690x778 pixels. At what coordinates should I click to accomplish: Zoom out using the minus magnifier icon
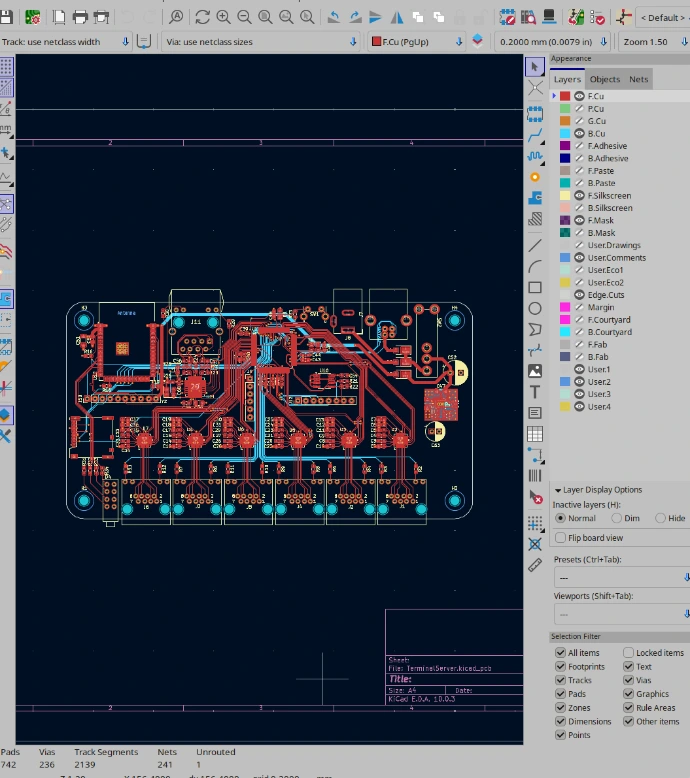coord(244,17)
